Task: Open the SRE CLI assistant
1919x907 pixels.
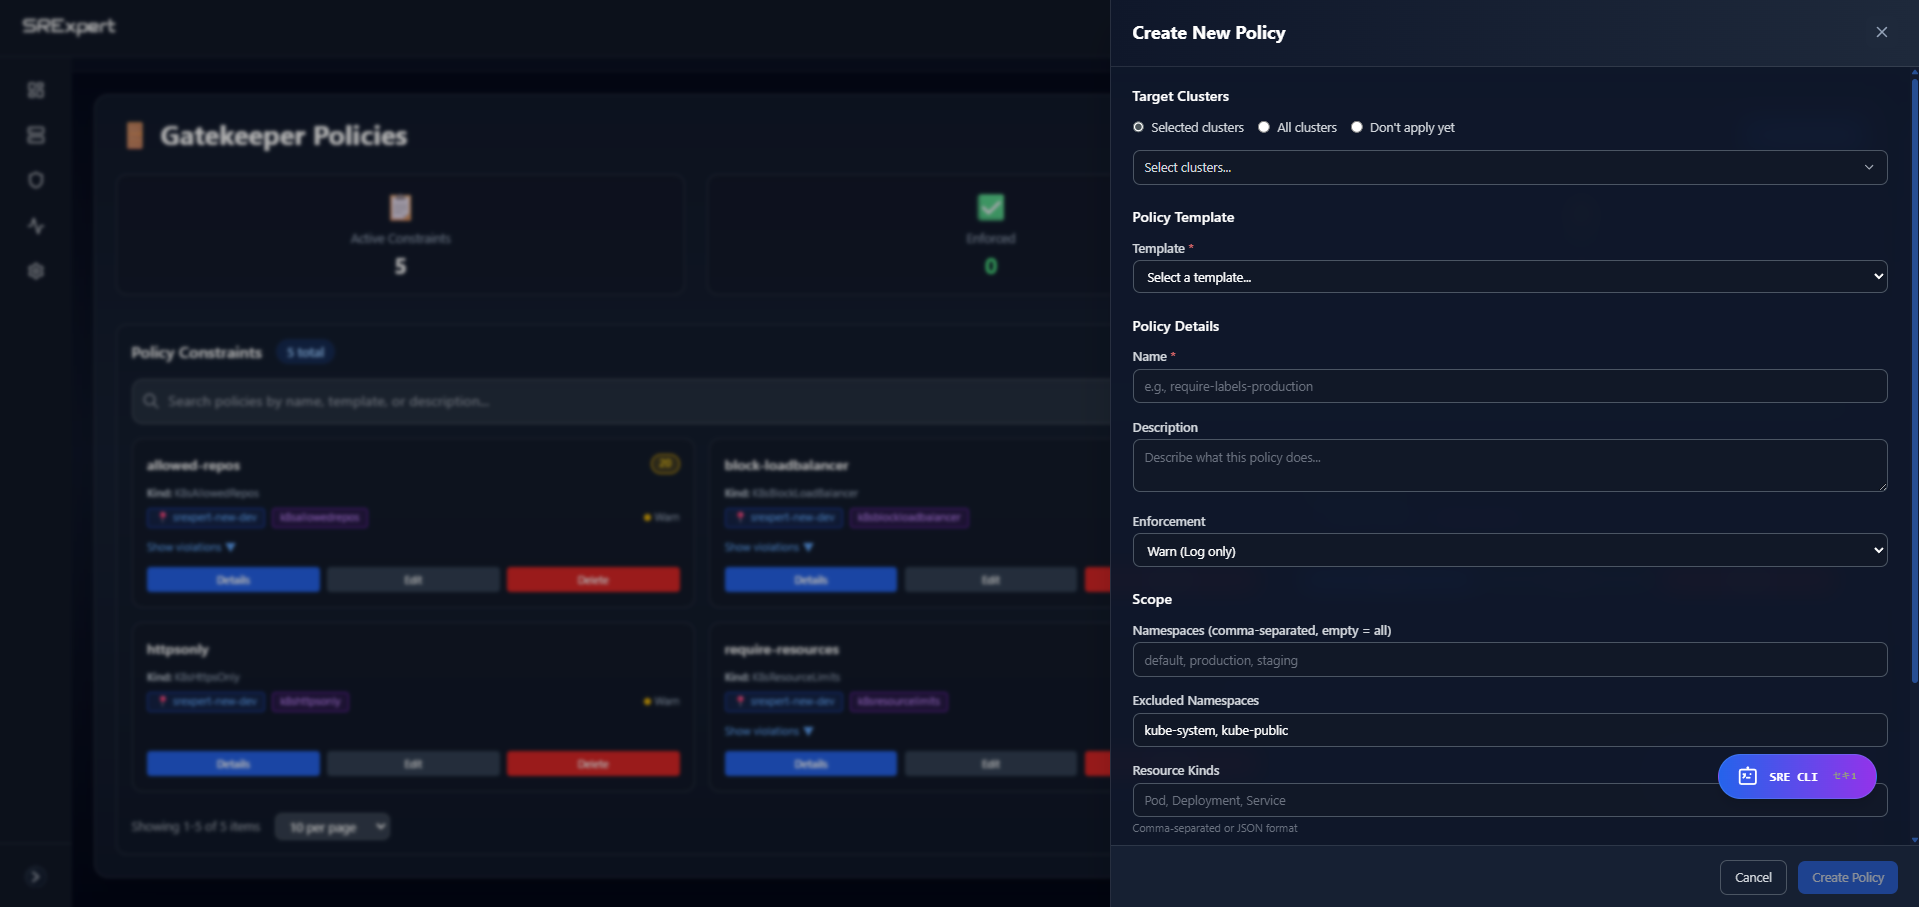Action: (1796, 776)
